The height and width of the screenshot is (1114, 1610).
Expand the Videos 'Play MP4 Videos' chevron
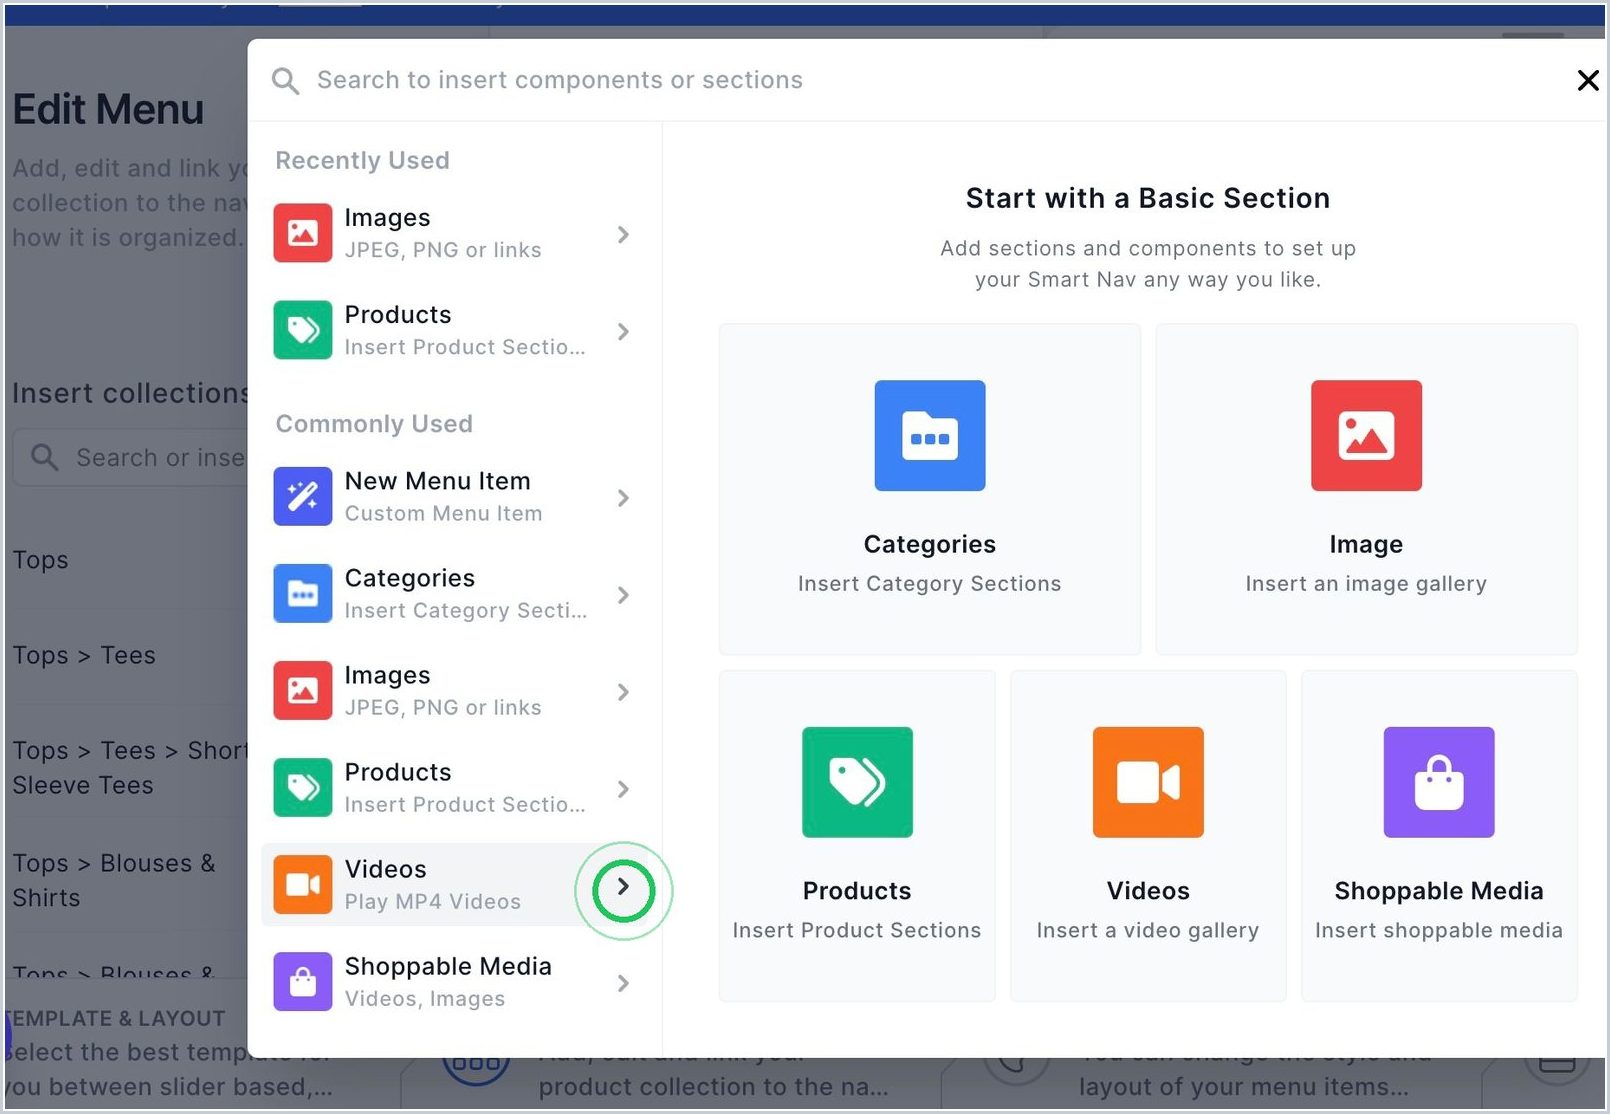pos(623,887)
